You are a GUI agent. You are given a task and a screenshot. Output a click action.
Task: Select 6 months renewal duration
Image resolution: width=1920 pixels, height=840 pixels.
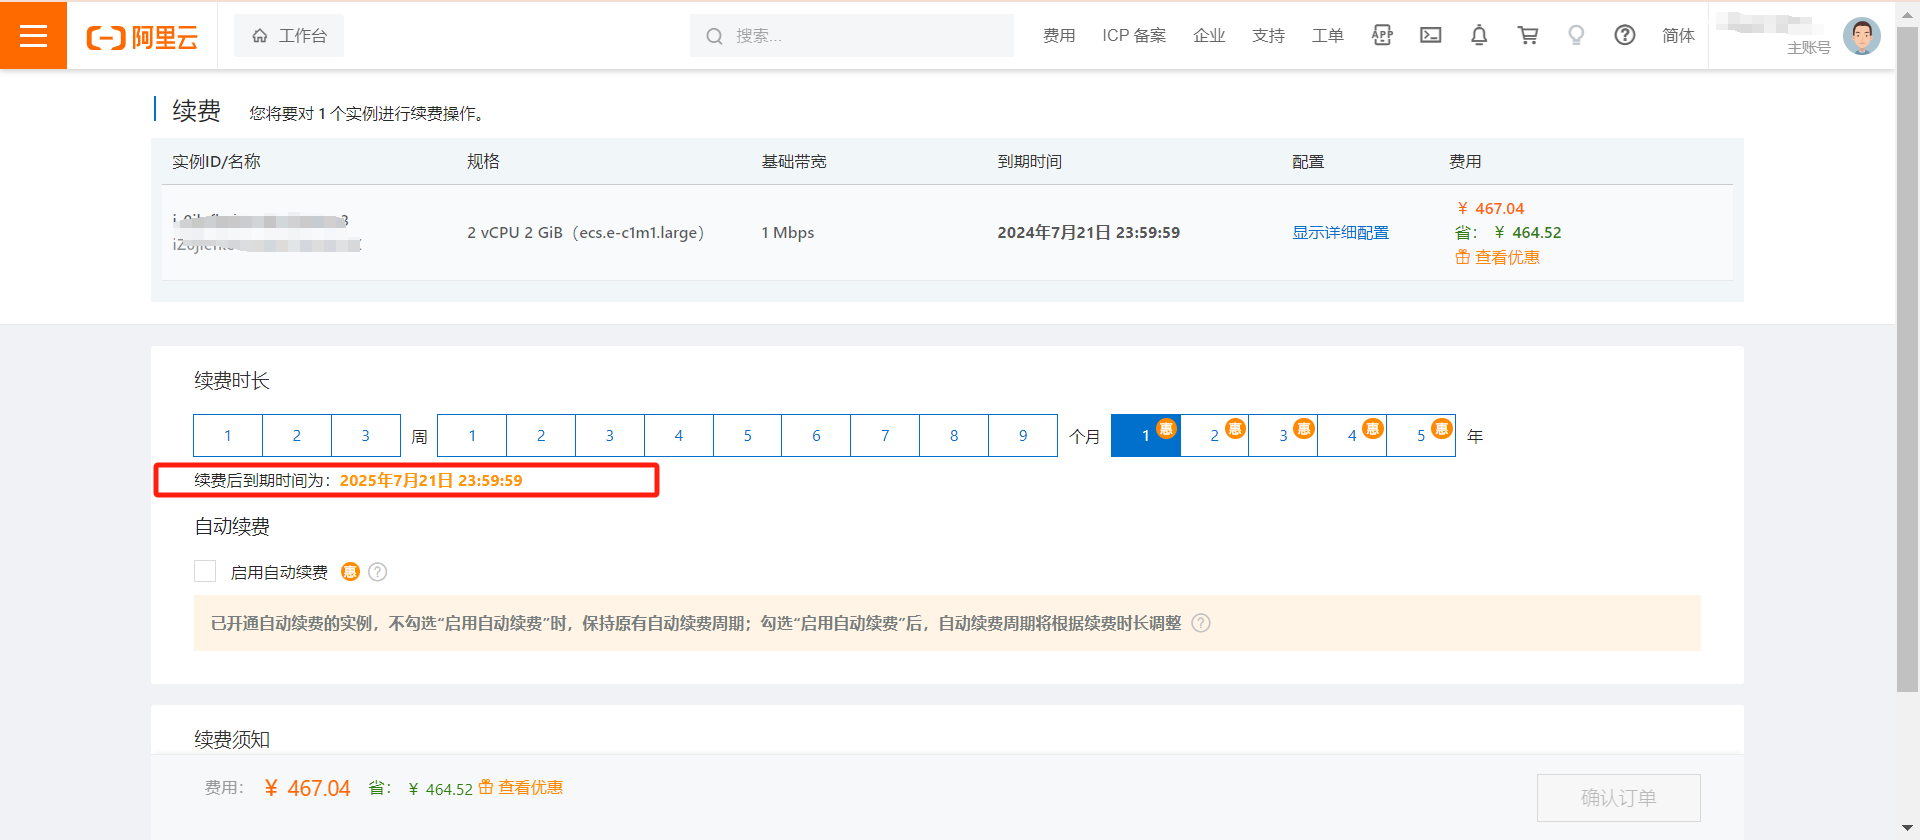[816, 436]
